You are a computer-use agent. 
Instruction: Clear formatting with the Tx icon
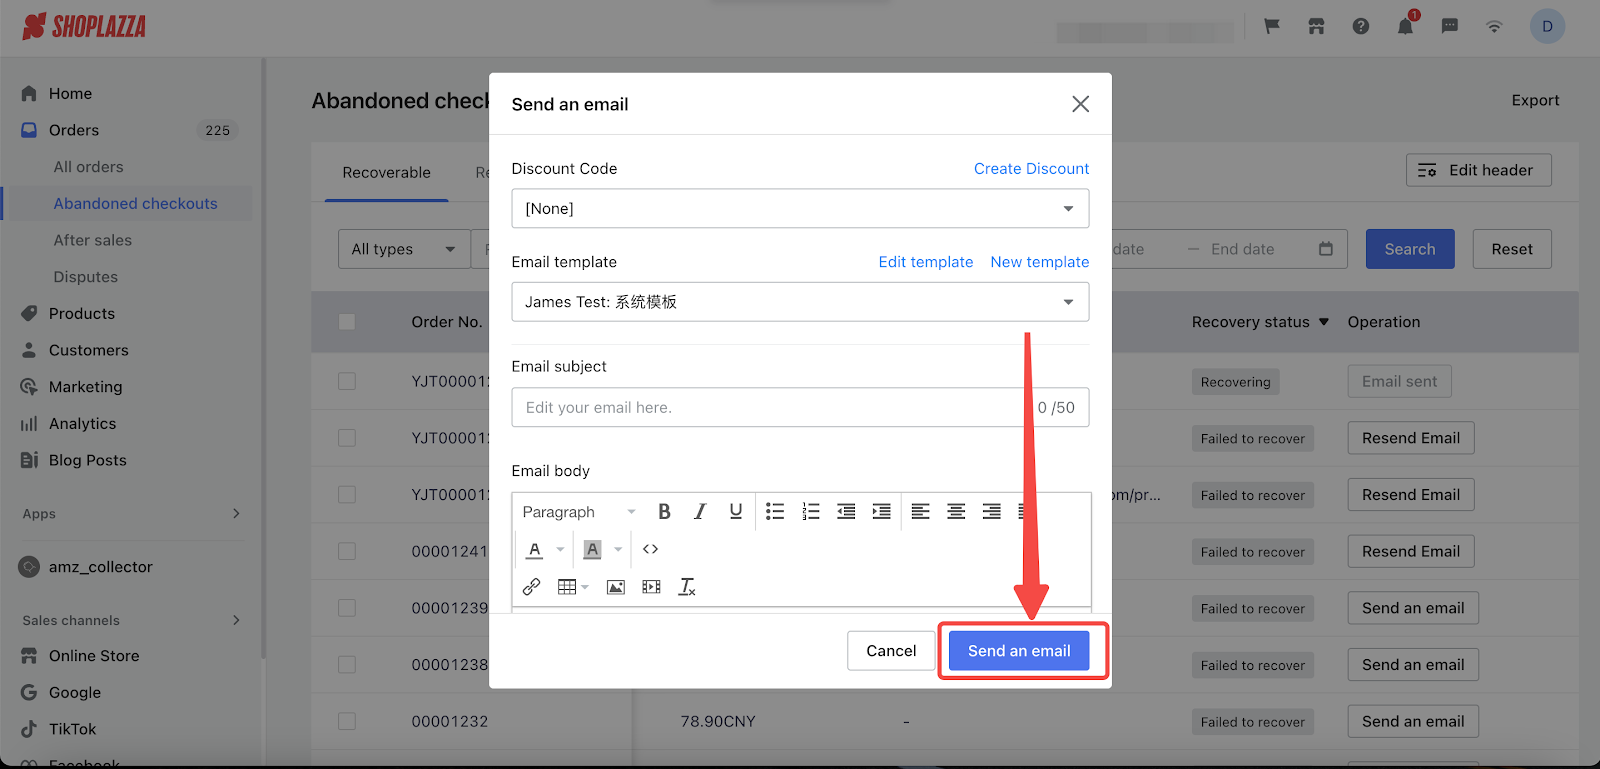pyautogui.click(x=687, y=587)
